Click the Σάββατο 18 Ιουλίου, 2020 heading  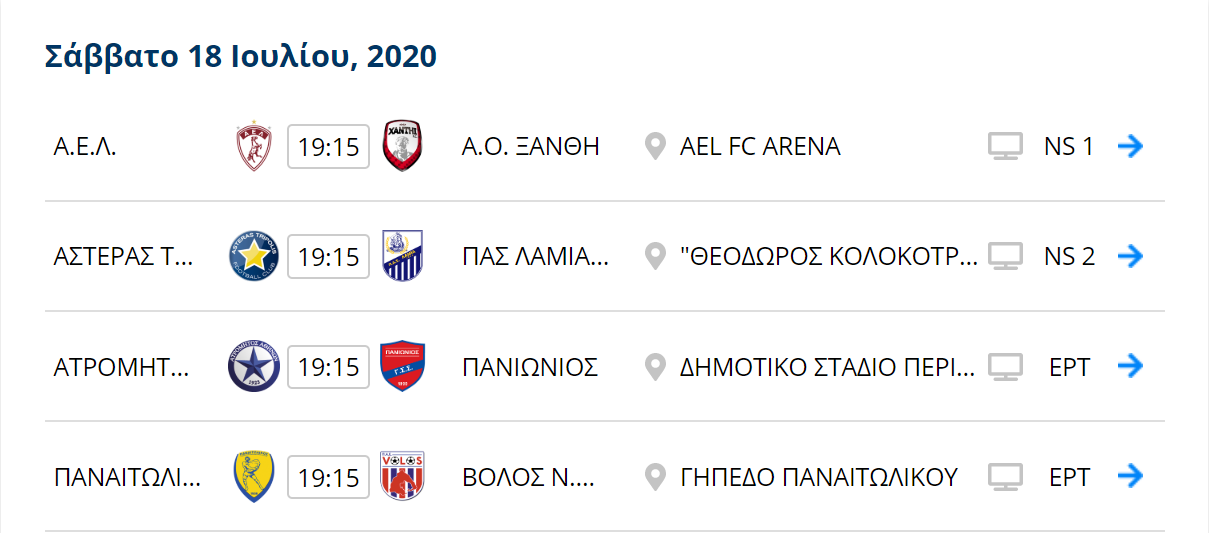(241, 57)
